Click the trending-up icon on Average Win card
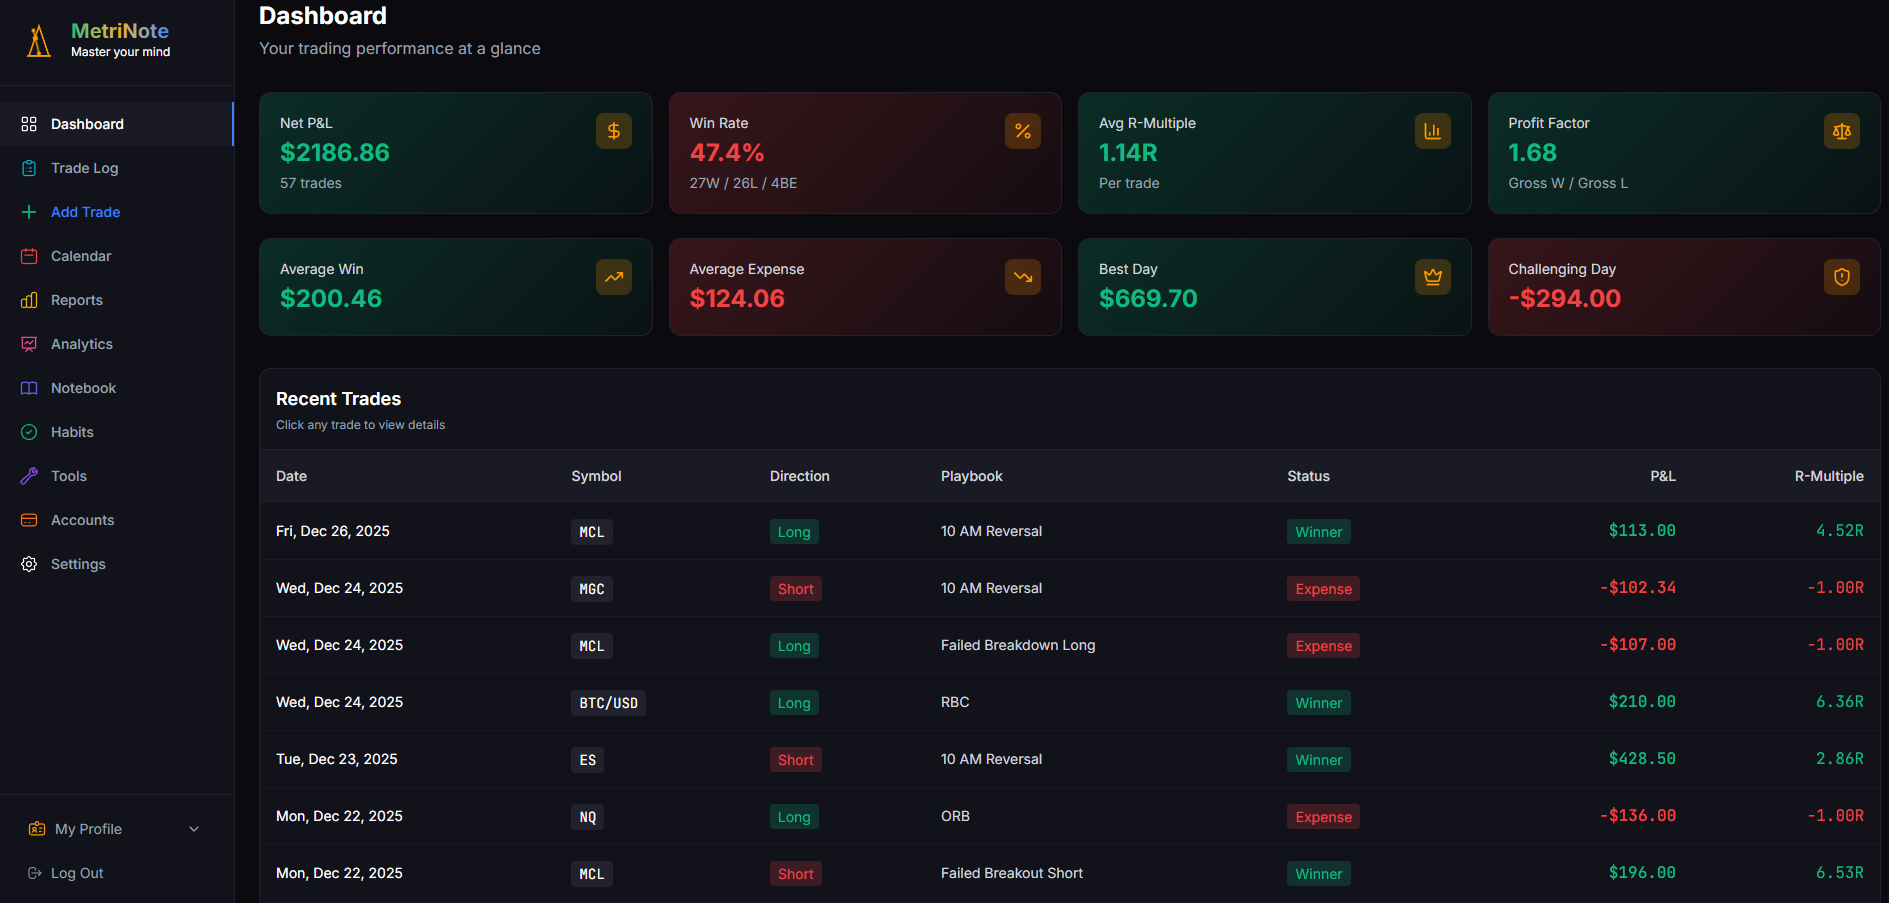1889x903 pixels. point(613,277)
